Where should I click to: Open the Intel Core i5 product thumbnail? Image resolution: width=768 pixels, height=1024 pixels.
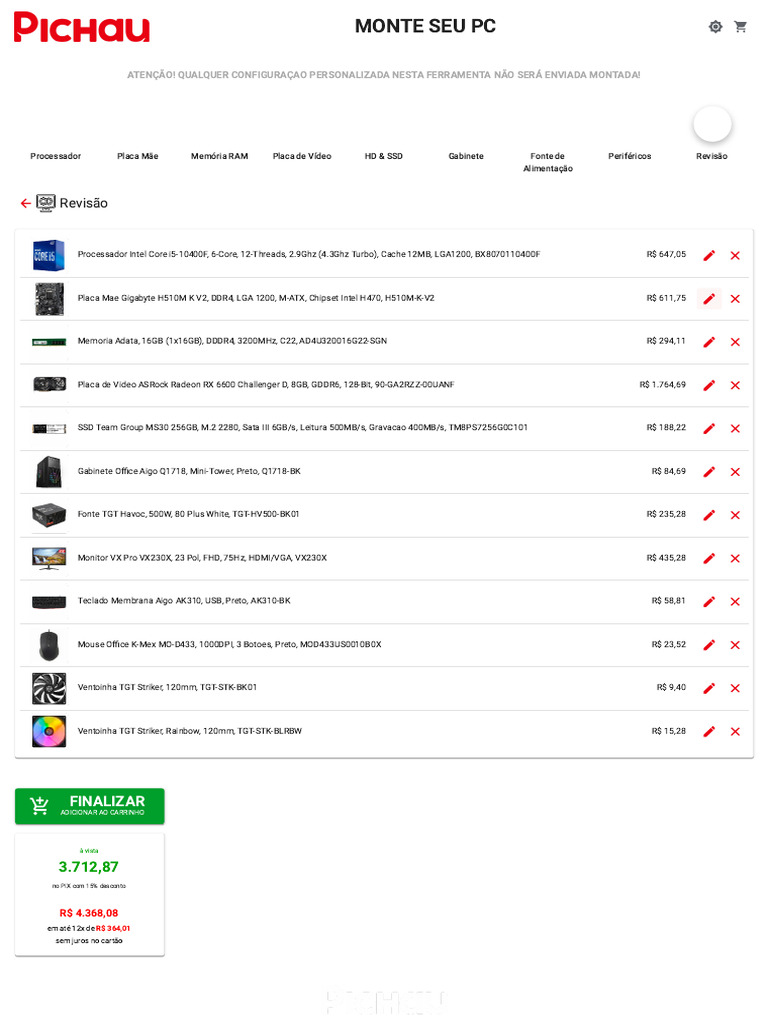49,255
